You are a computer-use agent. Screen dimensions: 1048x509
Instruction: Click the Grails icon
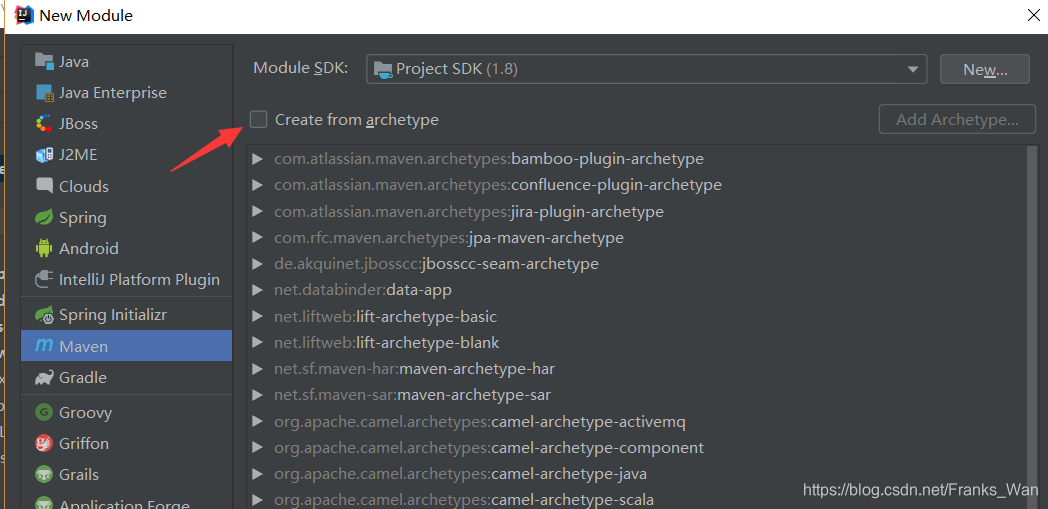click(x=44, y=474)
